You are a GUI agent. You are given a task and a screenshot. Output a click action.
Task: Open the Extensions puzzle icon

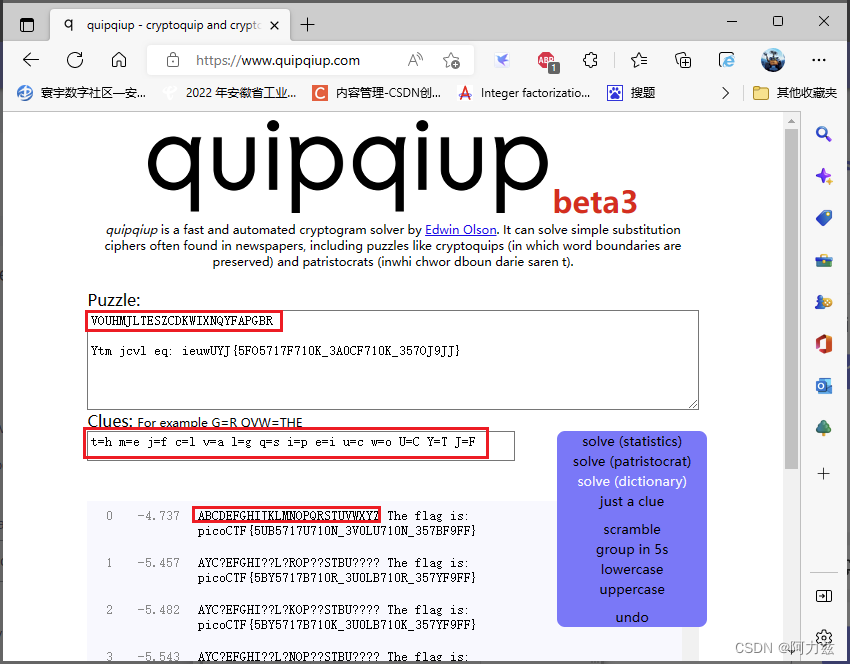[x=590, y=60]
